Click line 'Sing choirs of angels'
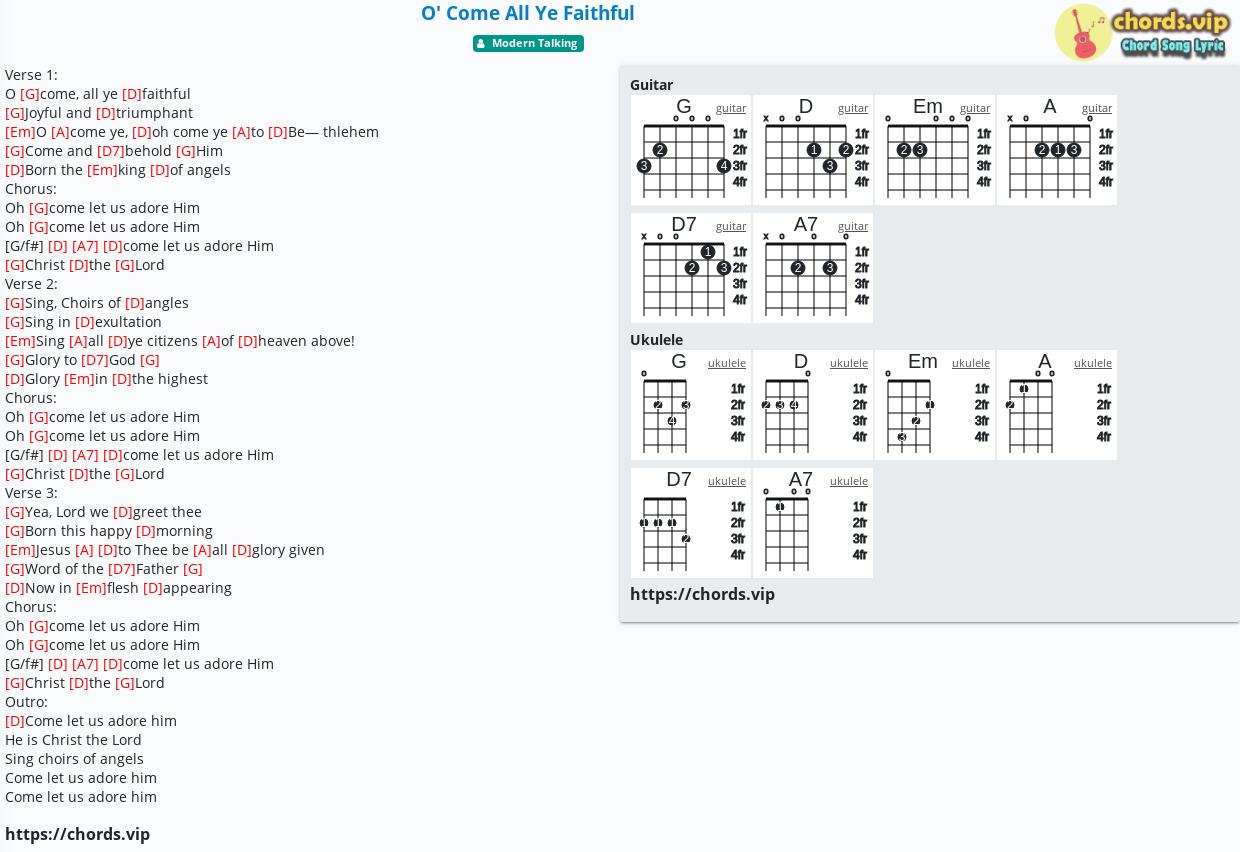The height and width of the screenshot is (852, 1240). [x=74, y=759]
